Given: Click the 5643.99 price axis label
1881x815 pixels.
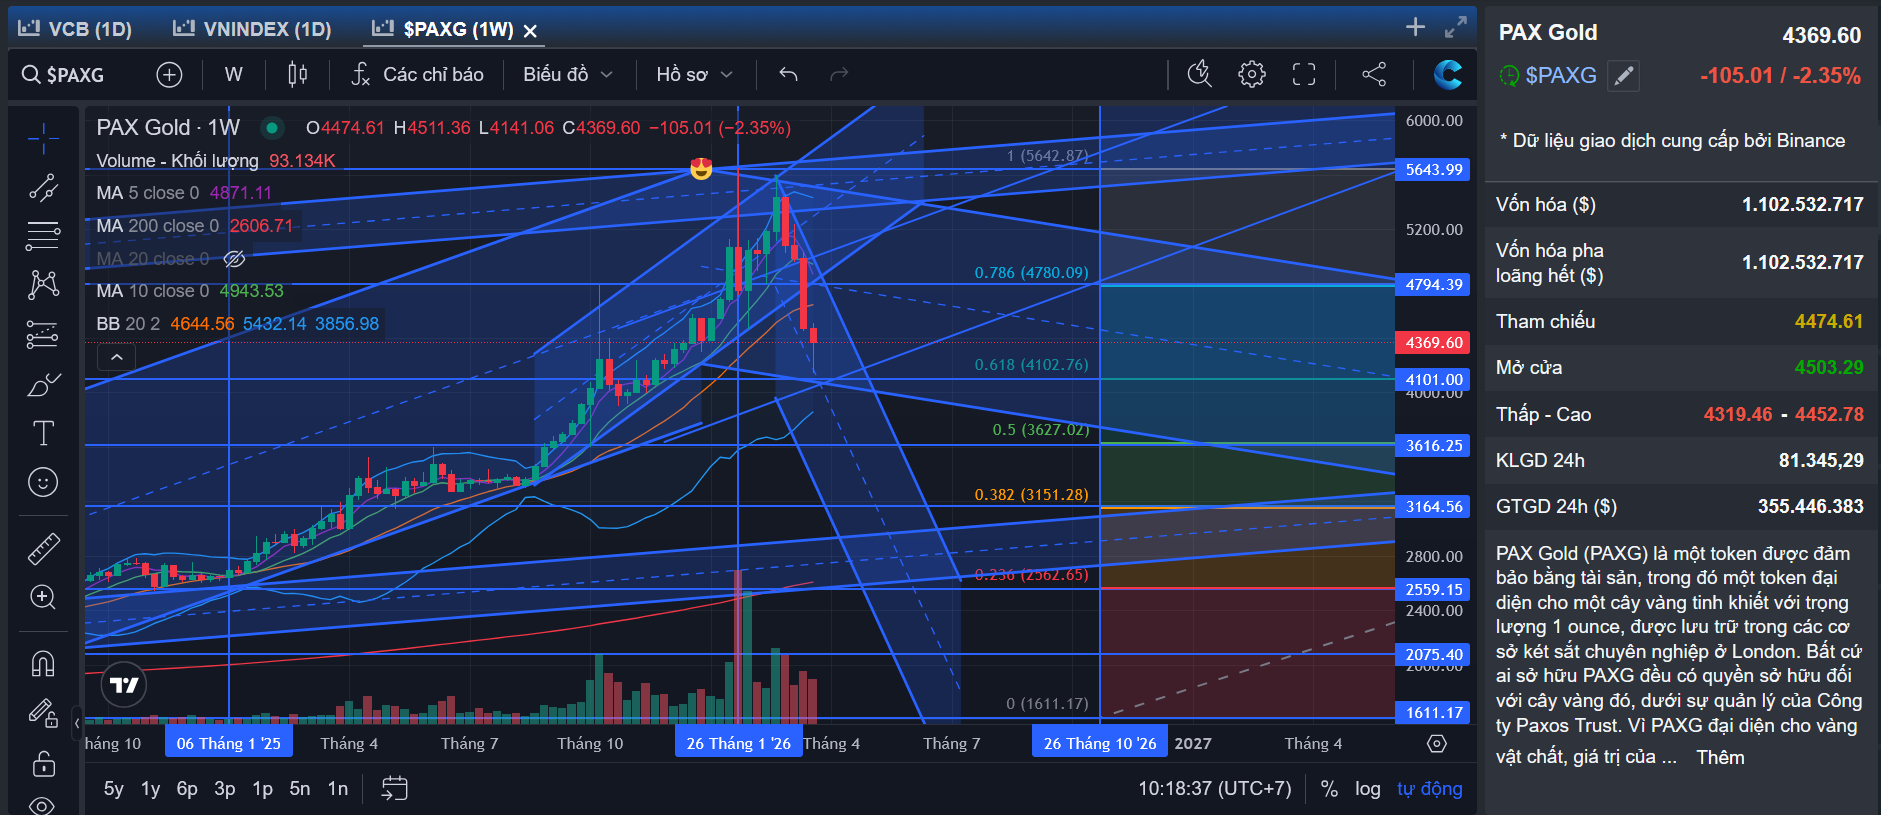Looking at the screenshot, I should (x=1433, y=170).
